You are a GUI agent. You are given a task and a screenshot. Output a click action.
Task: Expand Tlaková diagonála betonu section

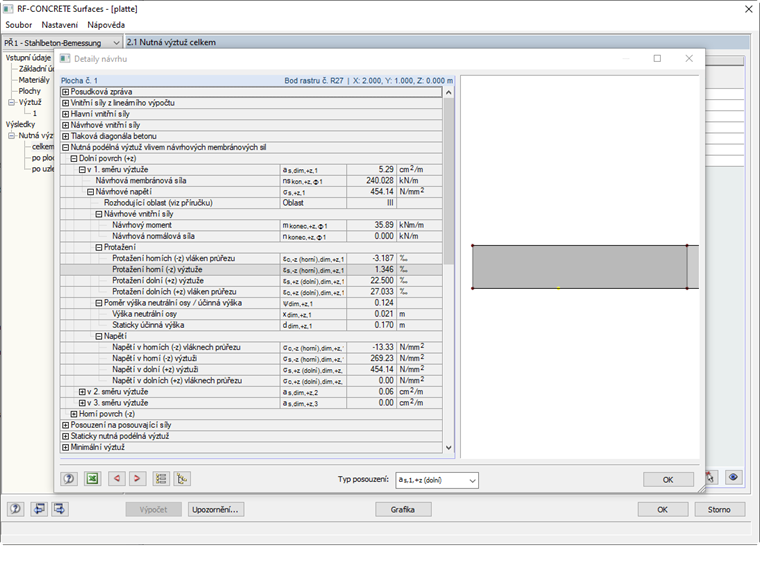[65, 136]
